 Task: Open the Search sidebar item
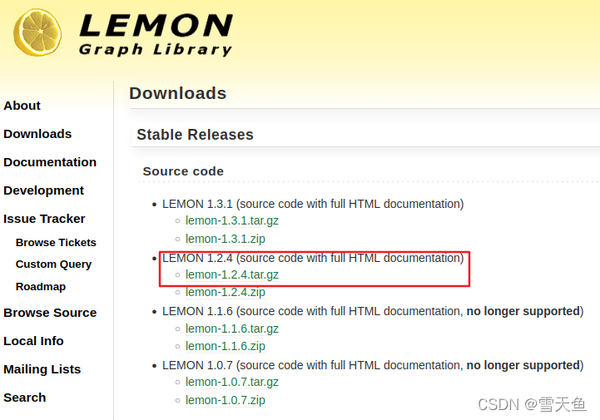pos(24,397)
